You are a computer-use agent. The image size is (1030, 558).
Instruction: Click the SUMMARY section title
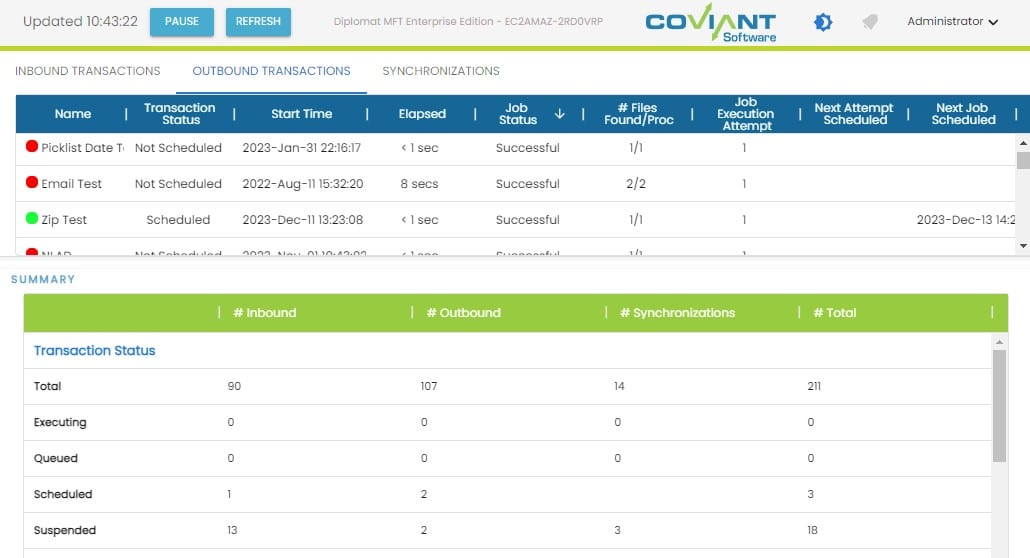43,279
